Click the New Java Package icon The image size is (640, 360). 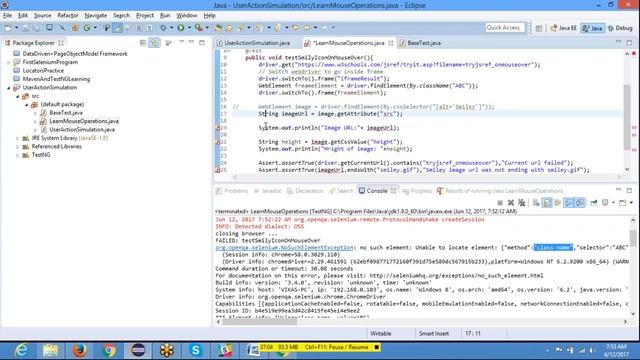point(75,28)
